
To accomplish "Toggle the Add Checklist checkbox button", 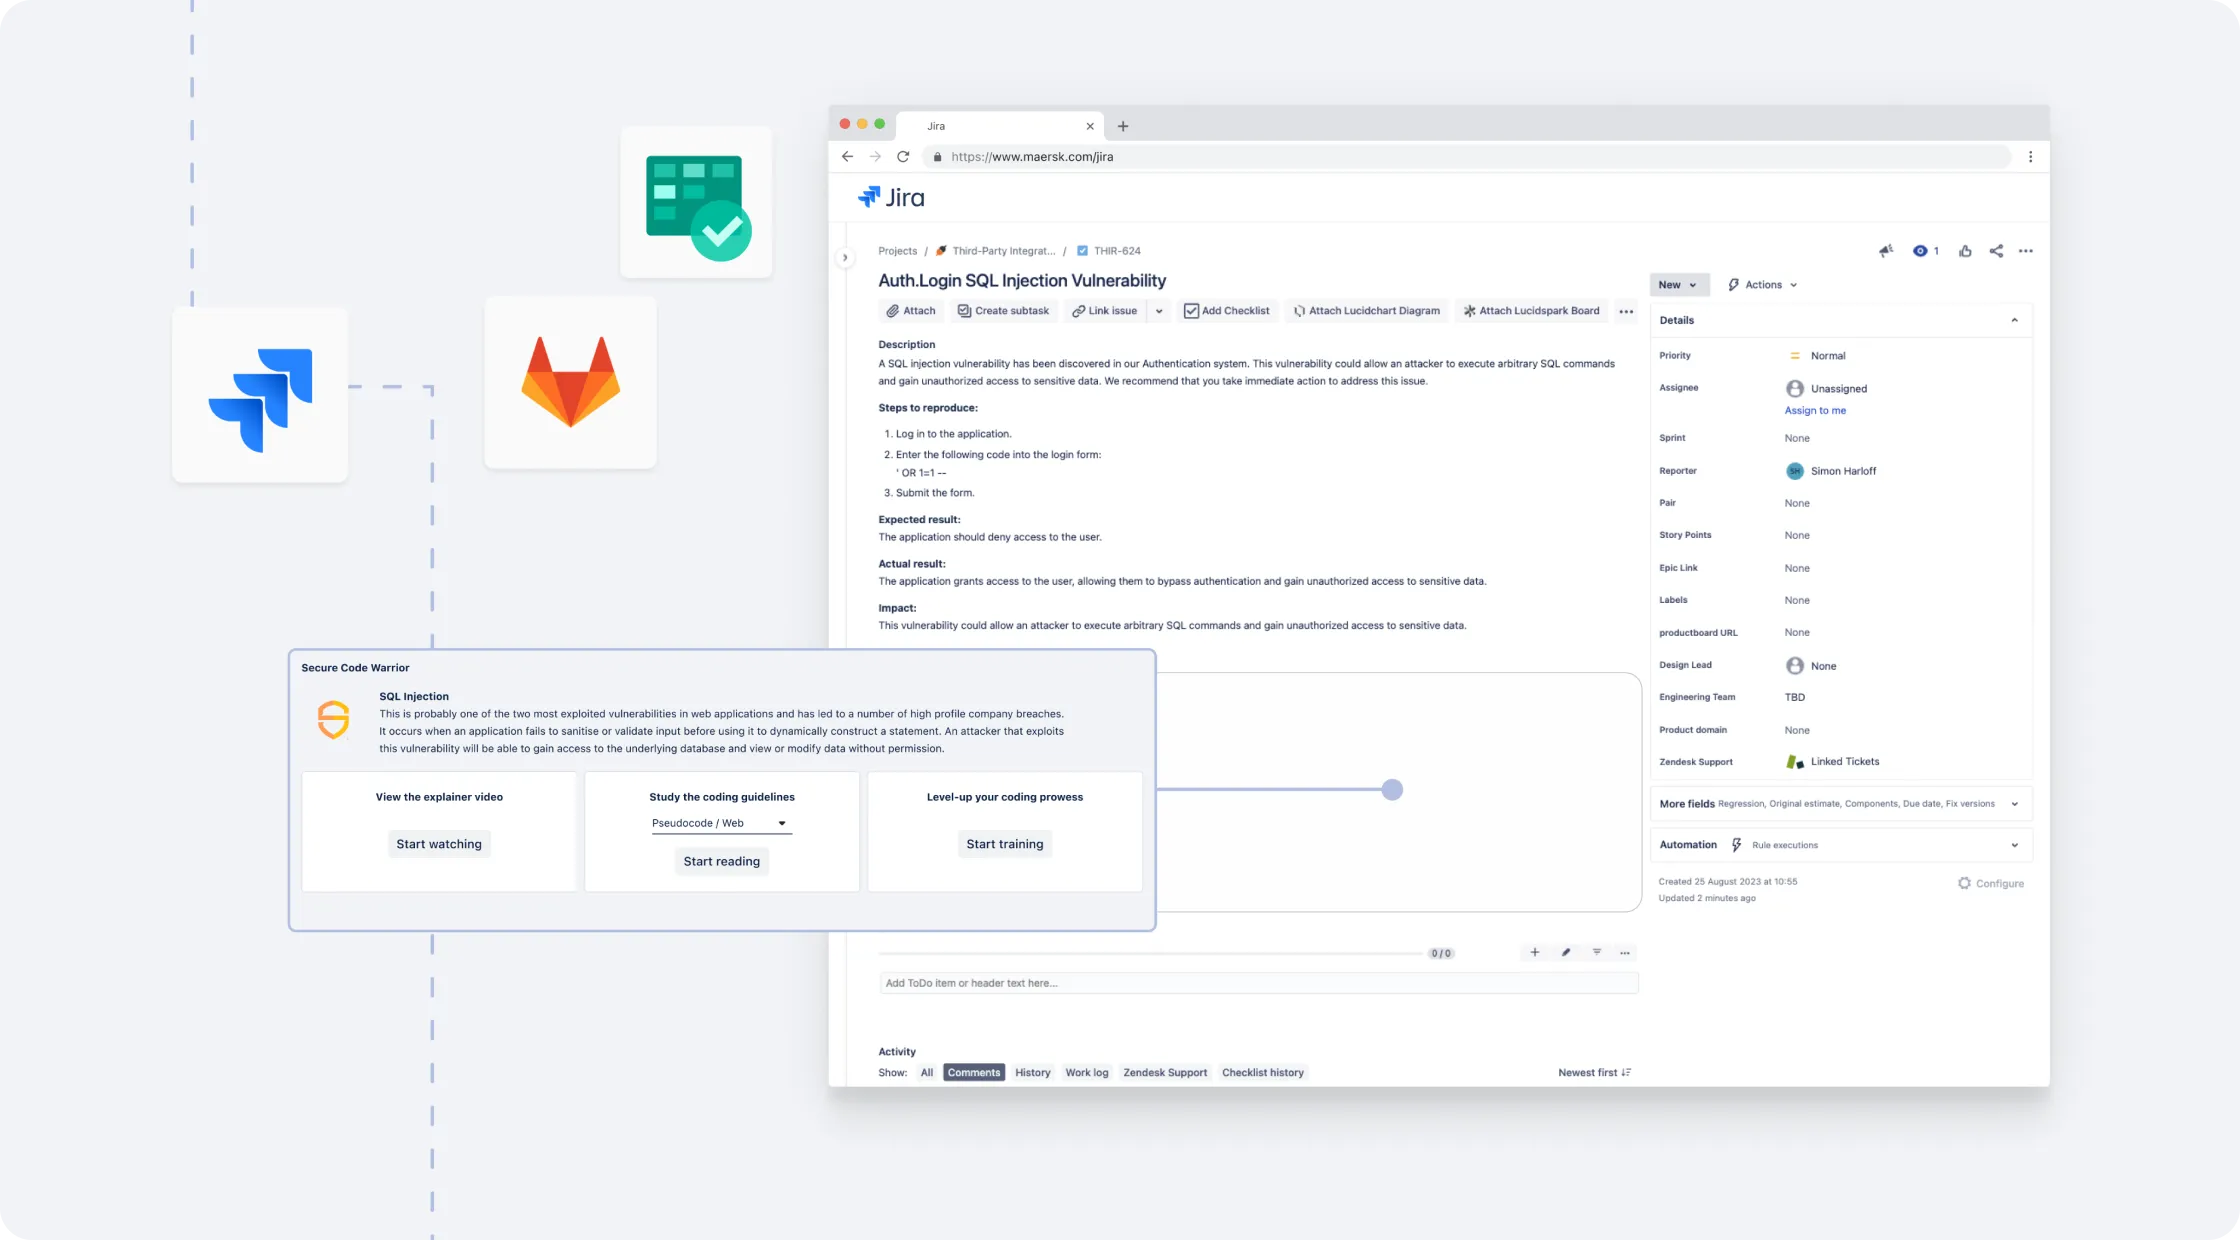I will pos(1191,310).
